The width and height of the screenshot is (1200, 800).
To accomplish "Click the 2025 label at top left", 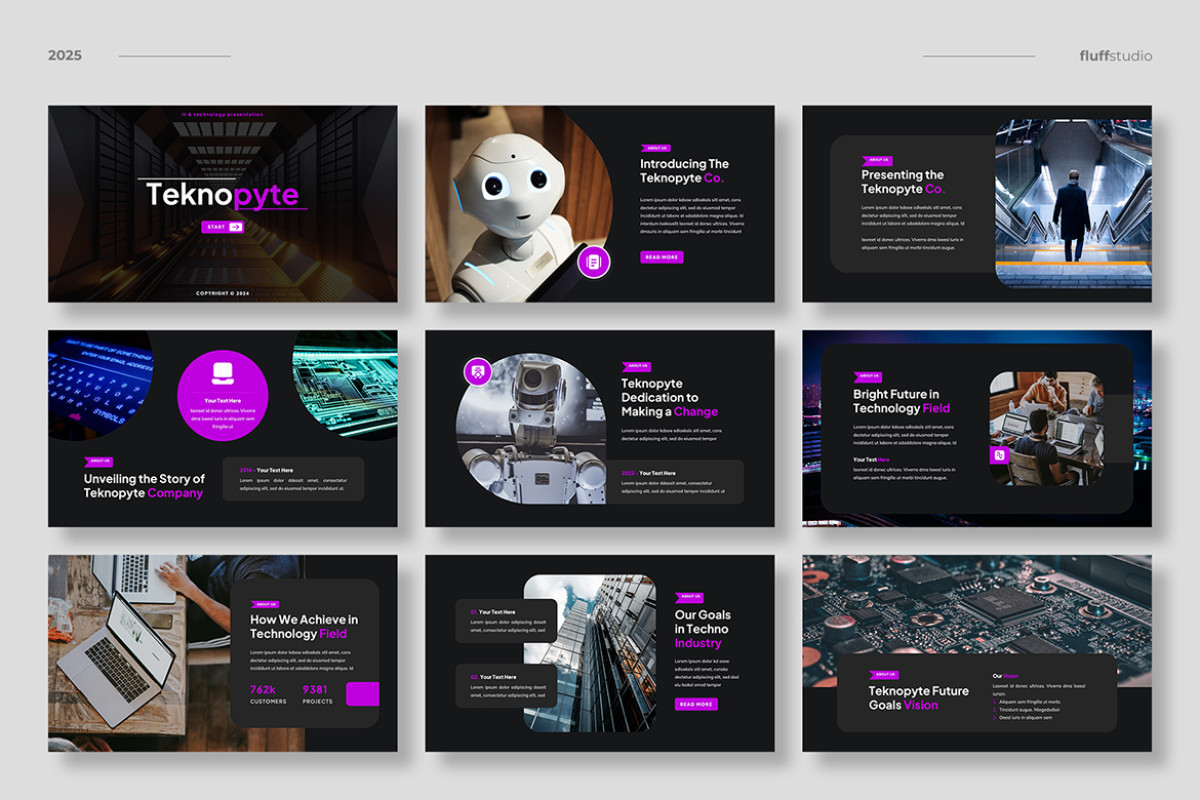I will pyautogui.click(x=65, y=56).
